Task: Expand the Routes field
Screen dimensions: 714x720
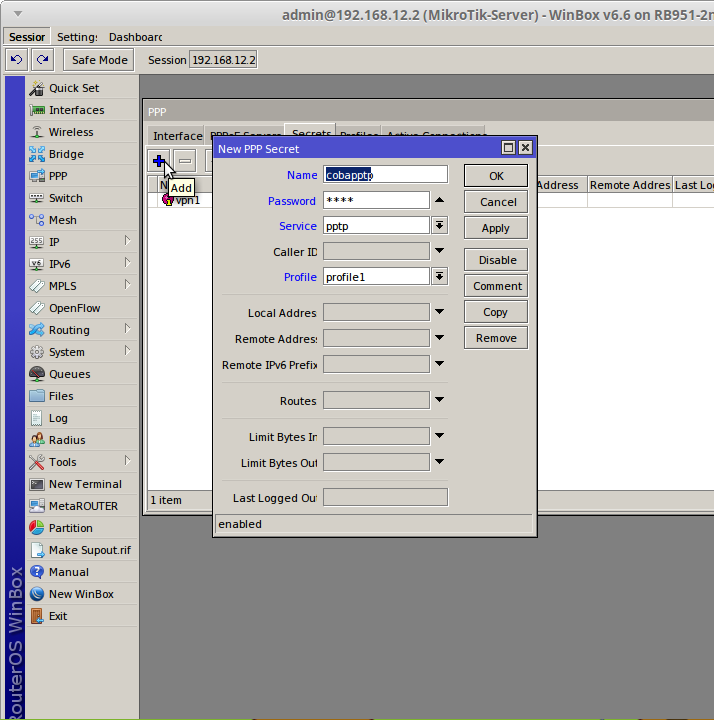Action: point(439,399)
